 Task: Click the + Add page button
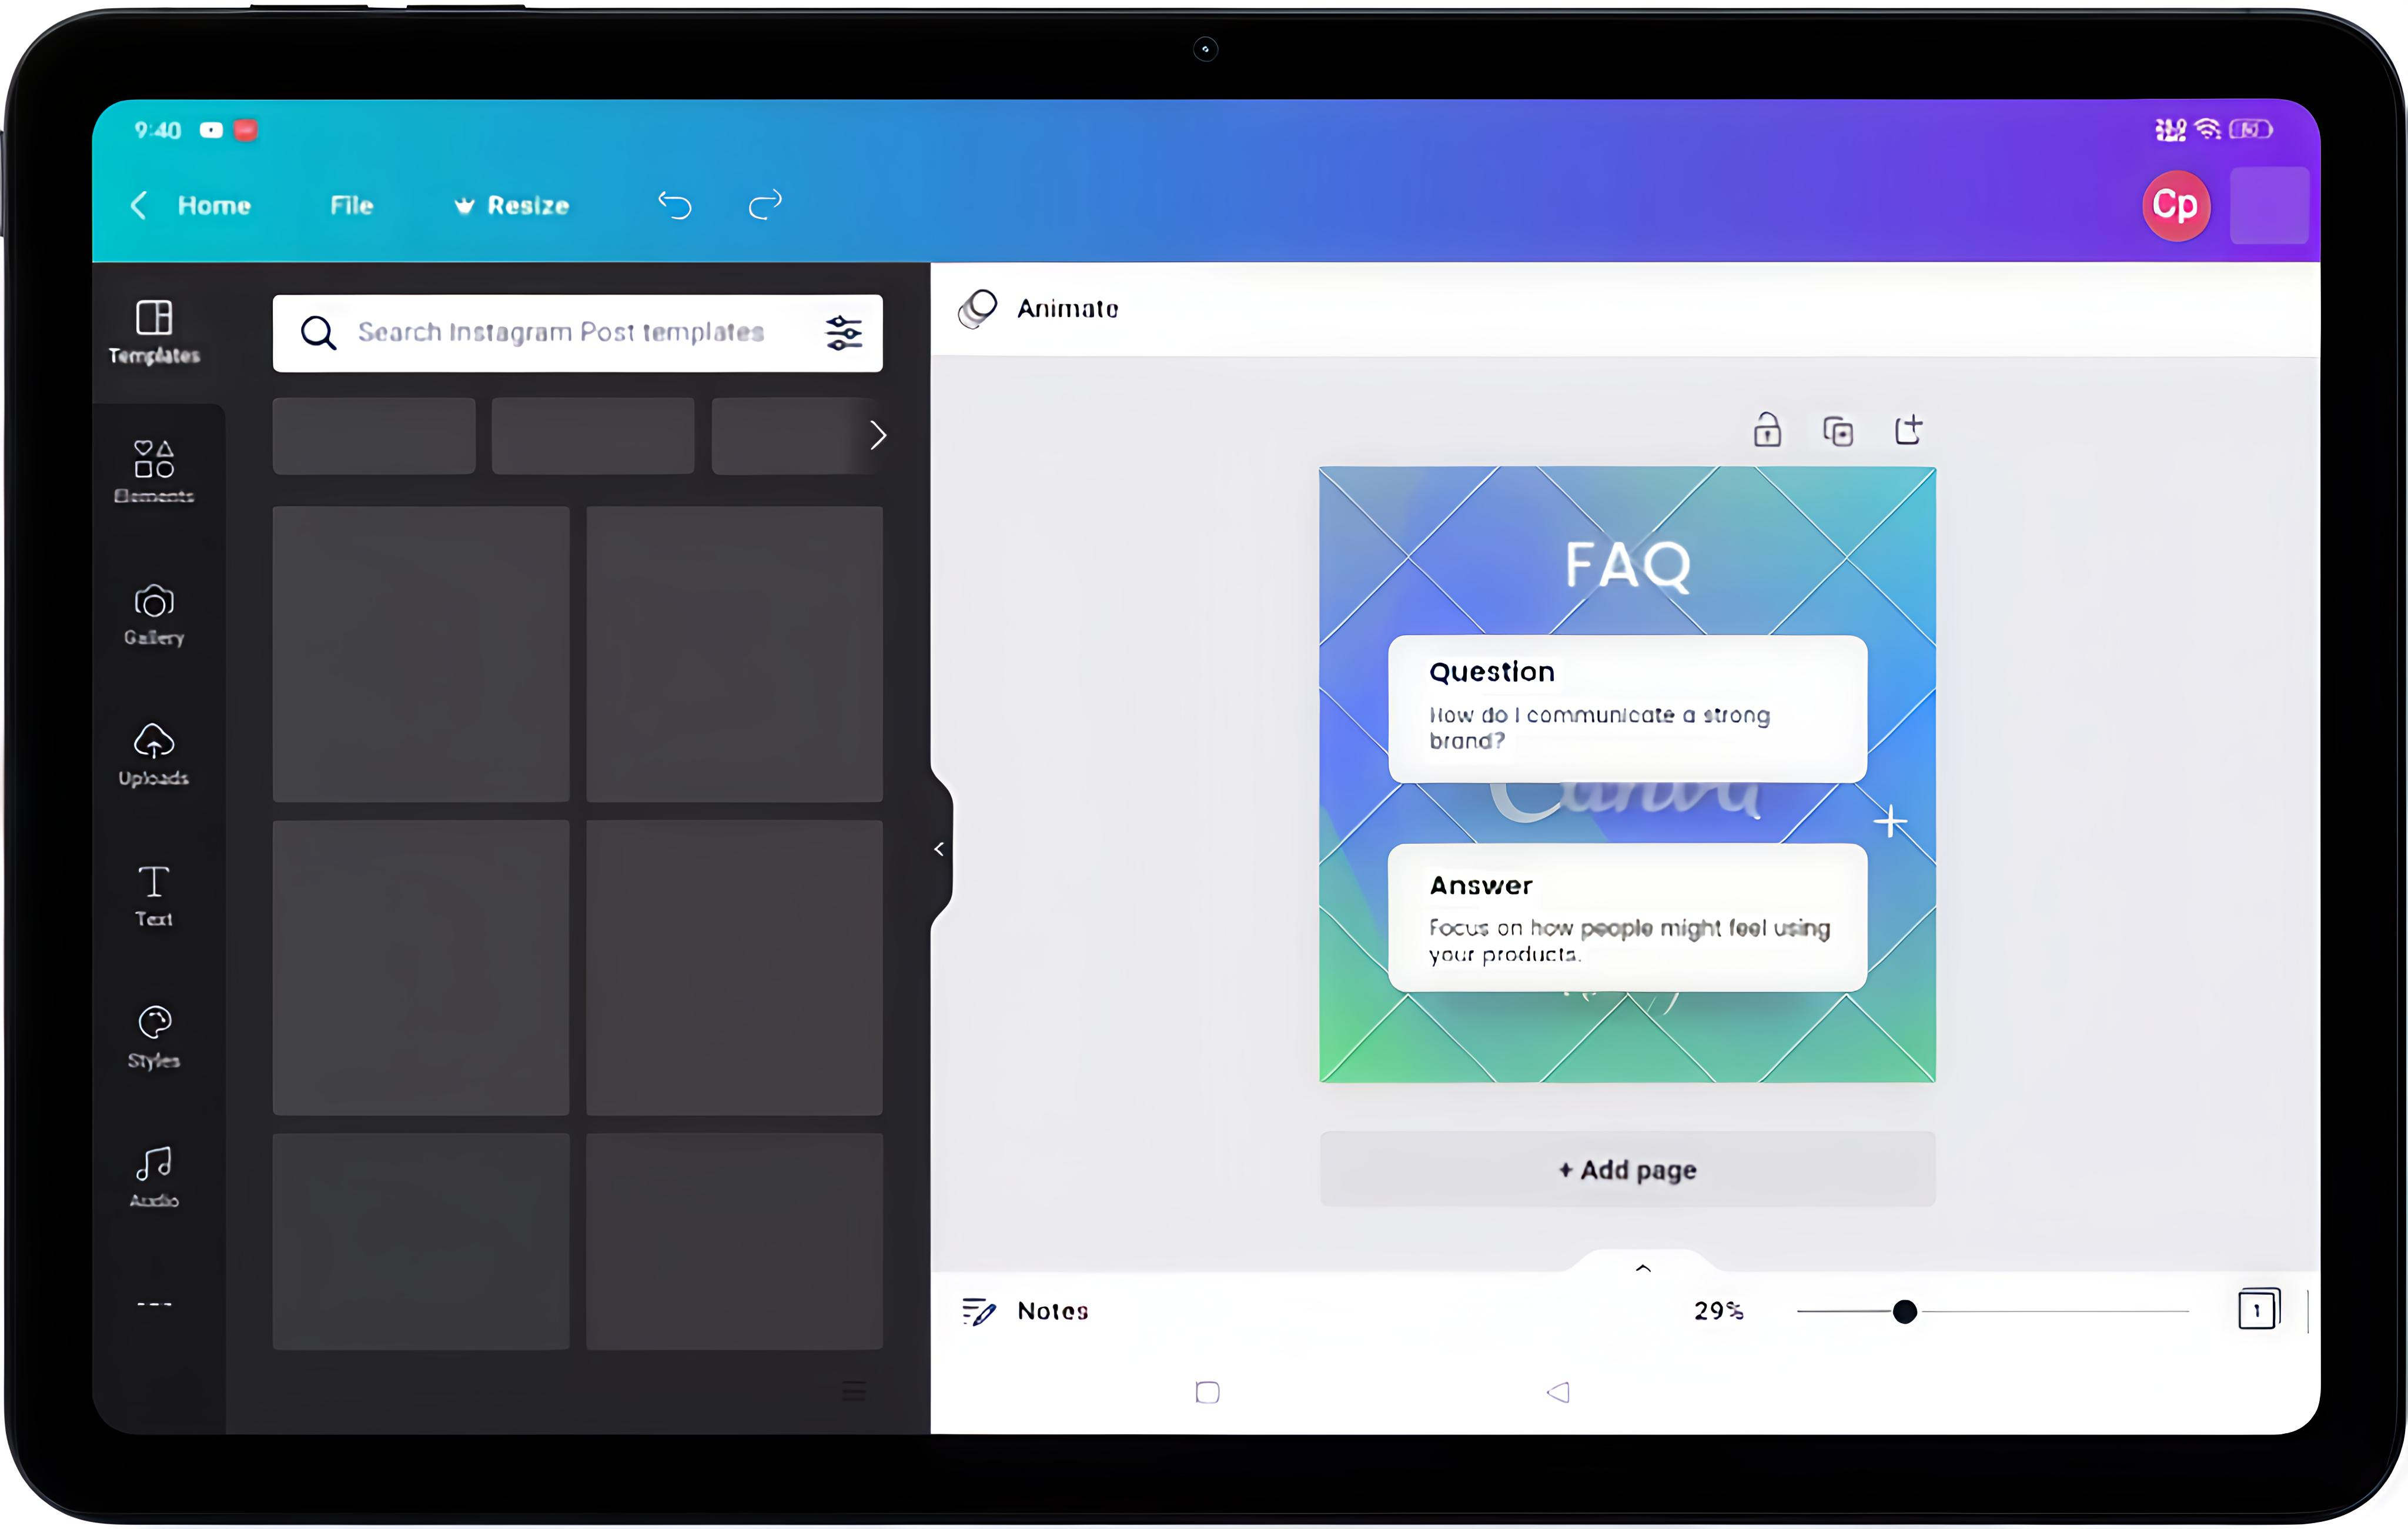pyautogui.click(x=1627, y=1169)
